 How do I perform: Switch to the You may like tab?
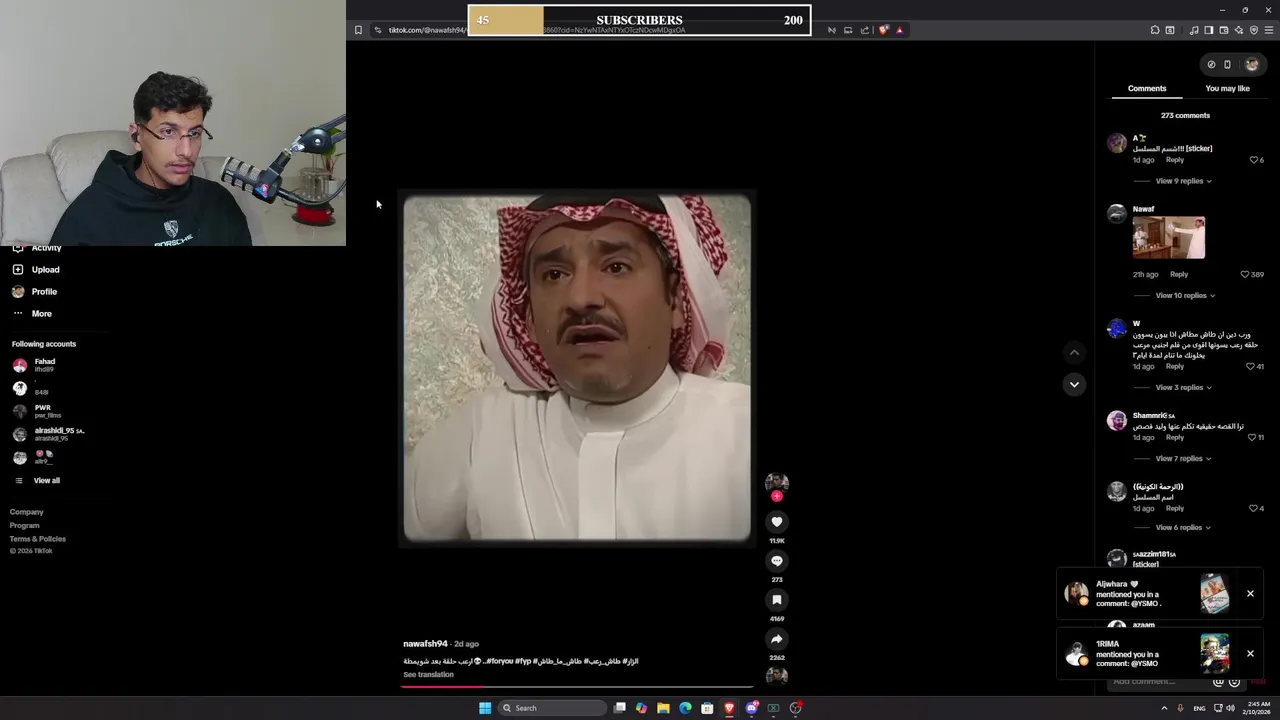[x=1227, y=88]
